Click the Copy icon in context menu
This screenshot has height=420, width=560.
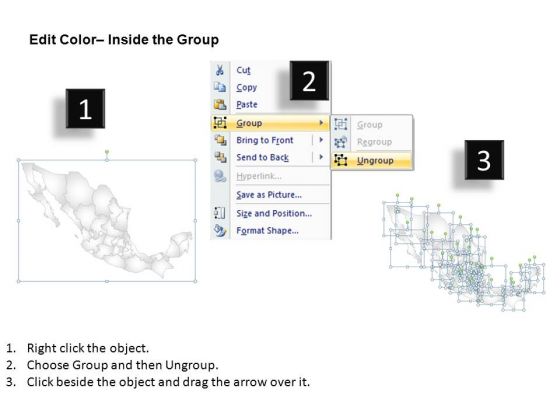click(220, 87)
